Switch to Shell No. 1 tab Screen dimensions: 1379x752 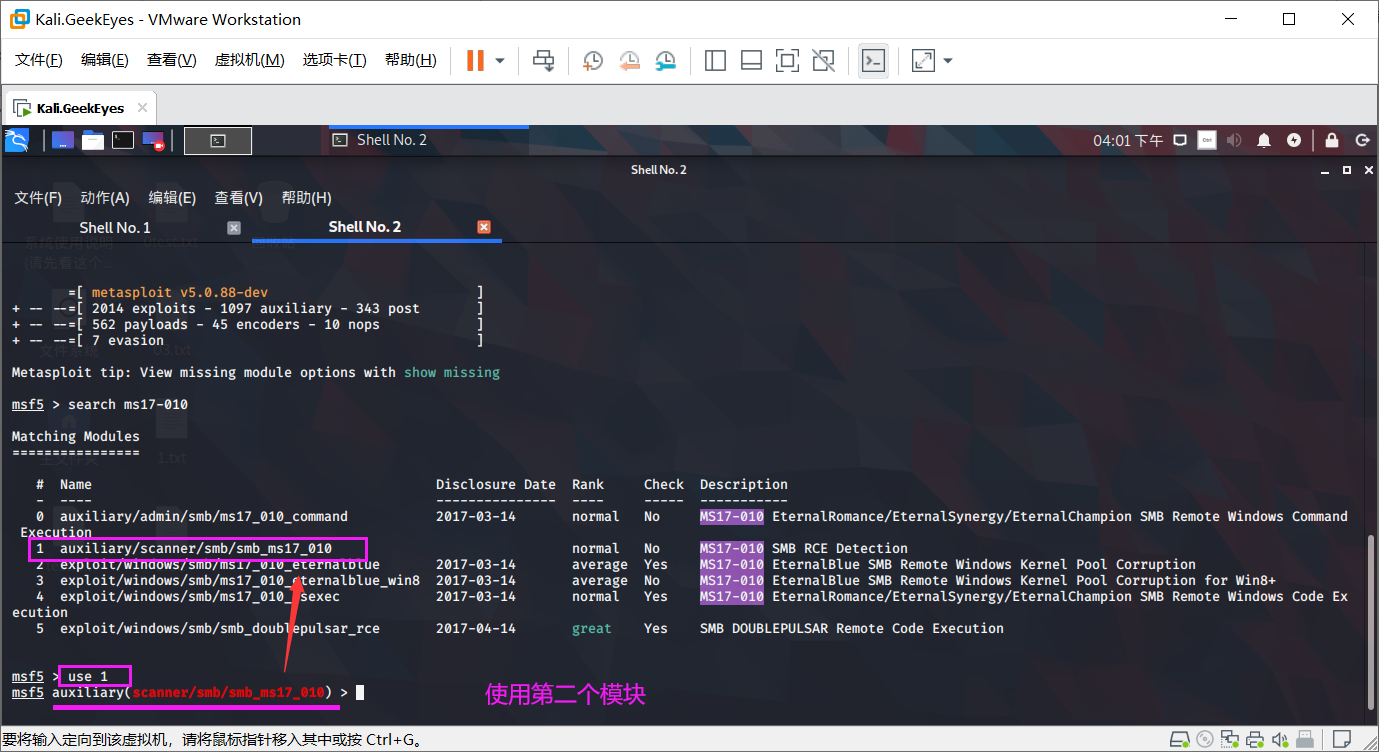click(115, 227)
